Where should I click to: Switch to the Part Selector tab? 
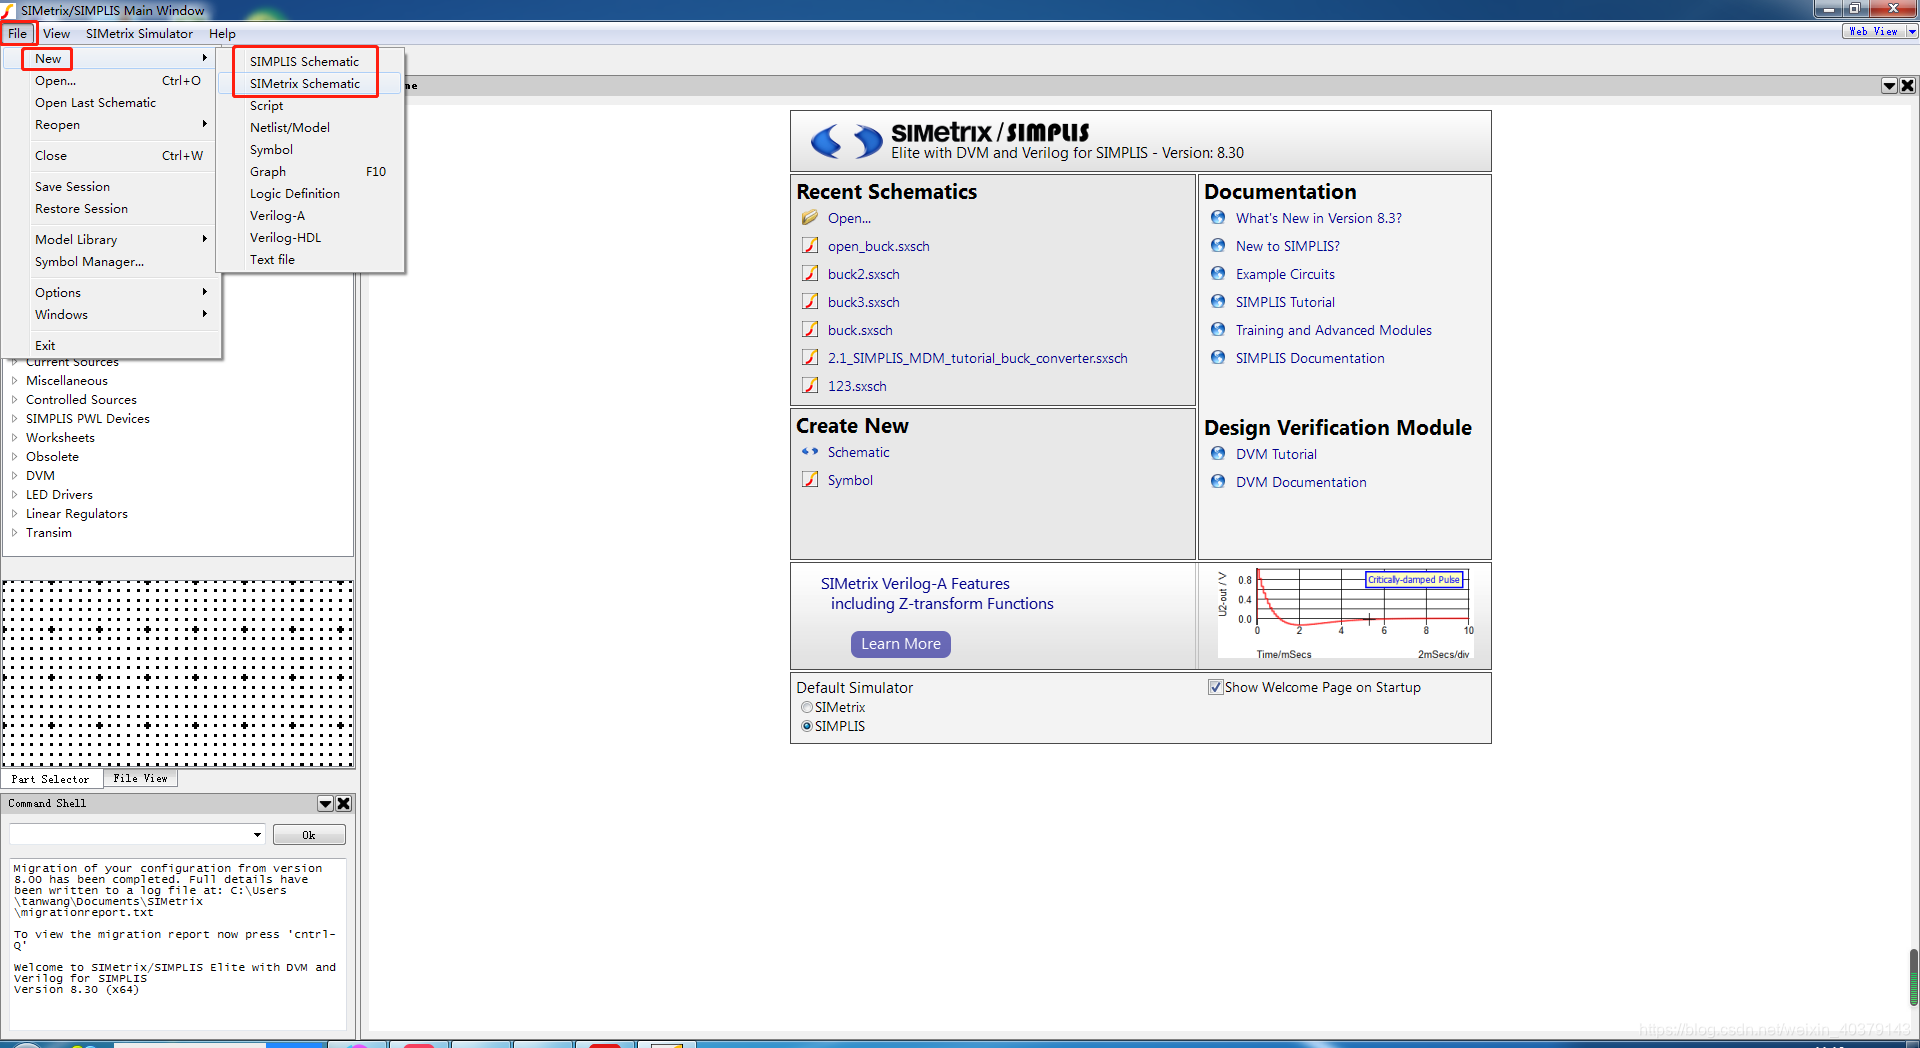tap(50, 779)
